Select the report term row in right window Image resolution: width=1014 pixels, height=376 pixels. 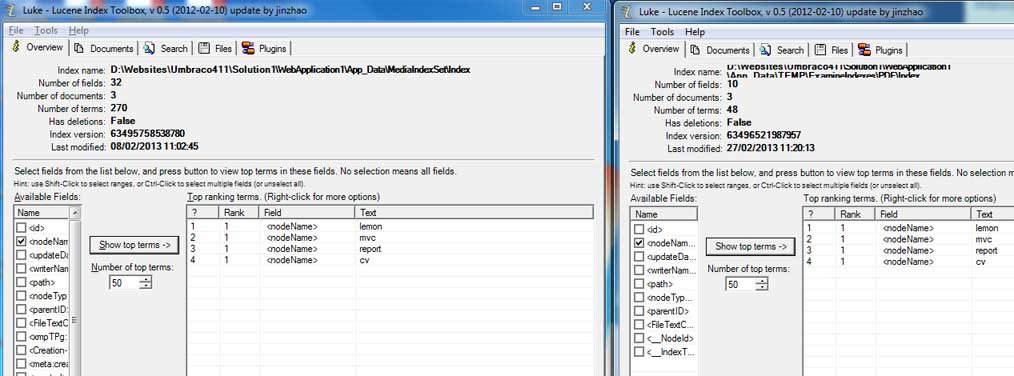tap(909, 250)
